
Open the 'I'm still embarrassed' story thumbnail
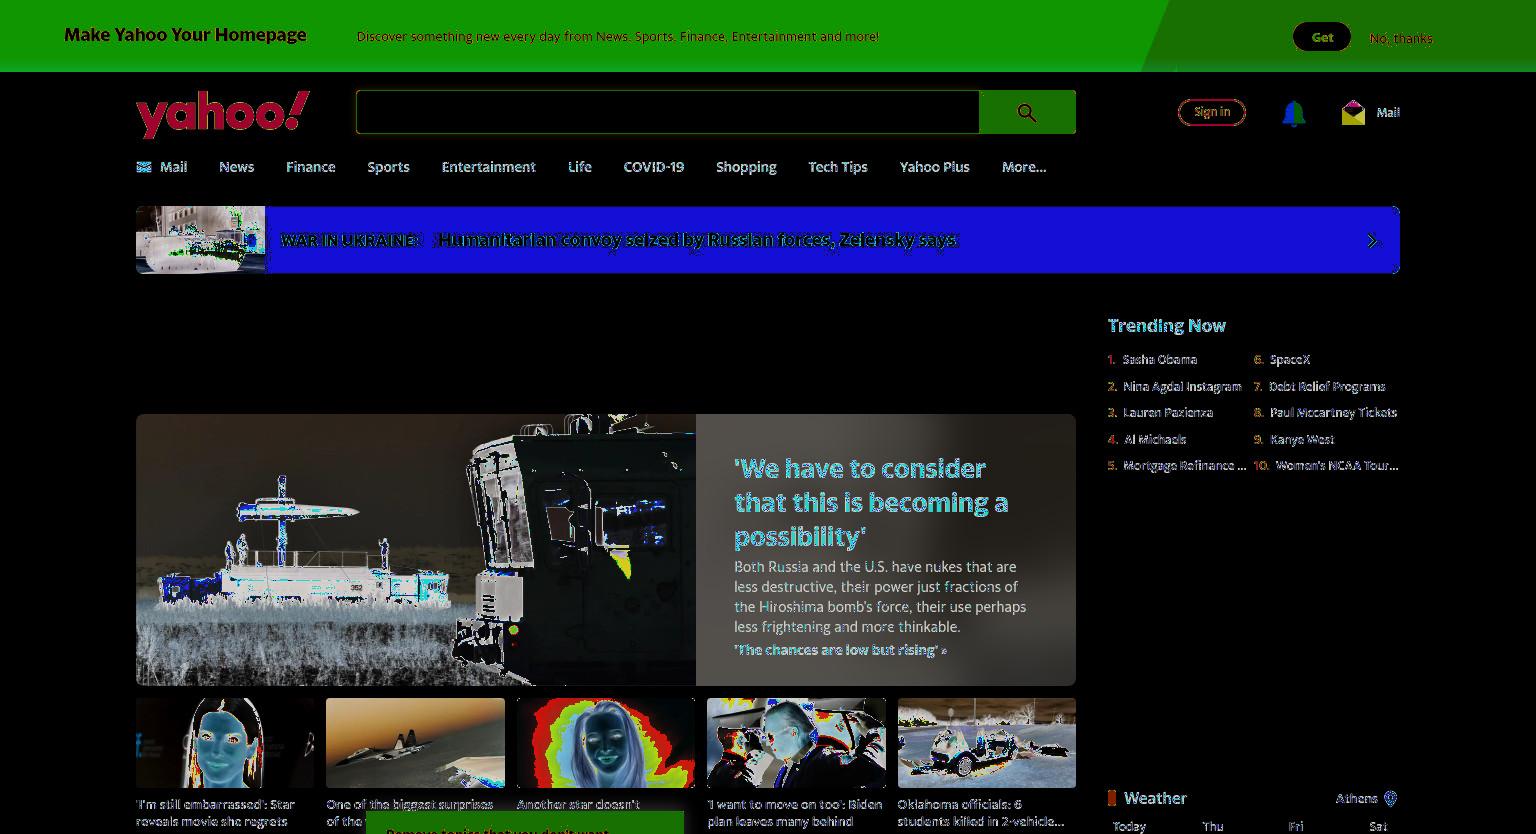click(x=225, y=743)
